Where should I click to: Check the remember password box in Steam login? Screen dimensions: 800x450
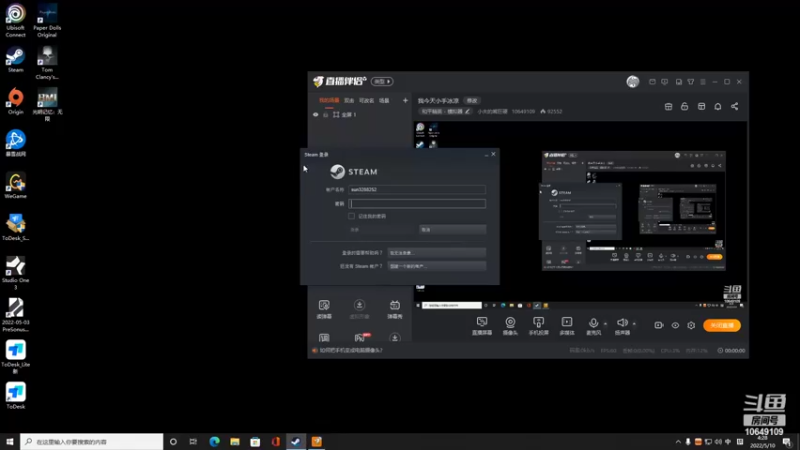point(352,216)
